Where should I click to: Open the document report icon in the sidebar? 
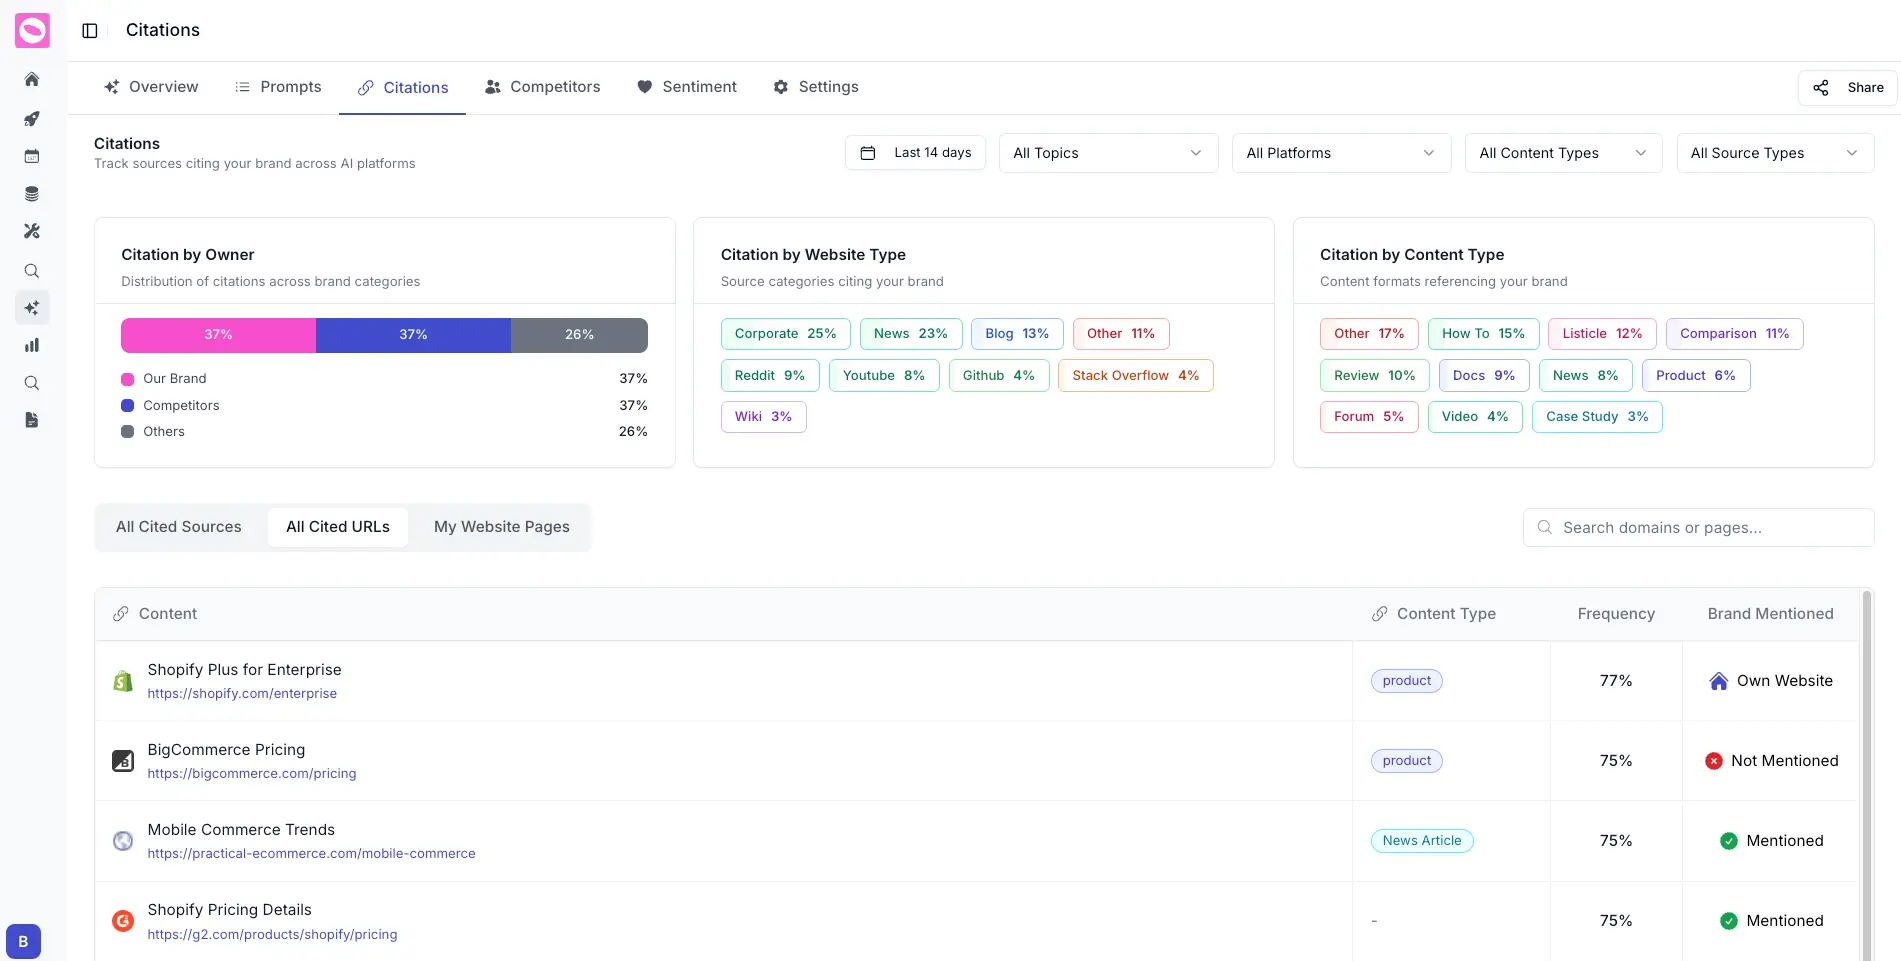(32, 420)
